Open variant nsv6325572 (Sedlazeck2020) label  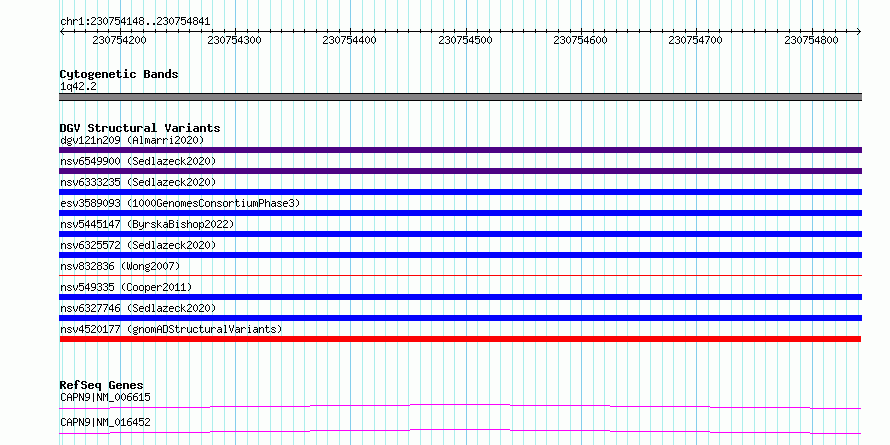pos(138,245)
